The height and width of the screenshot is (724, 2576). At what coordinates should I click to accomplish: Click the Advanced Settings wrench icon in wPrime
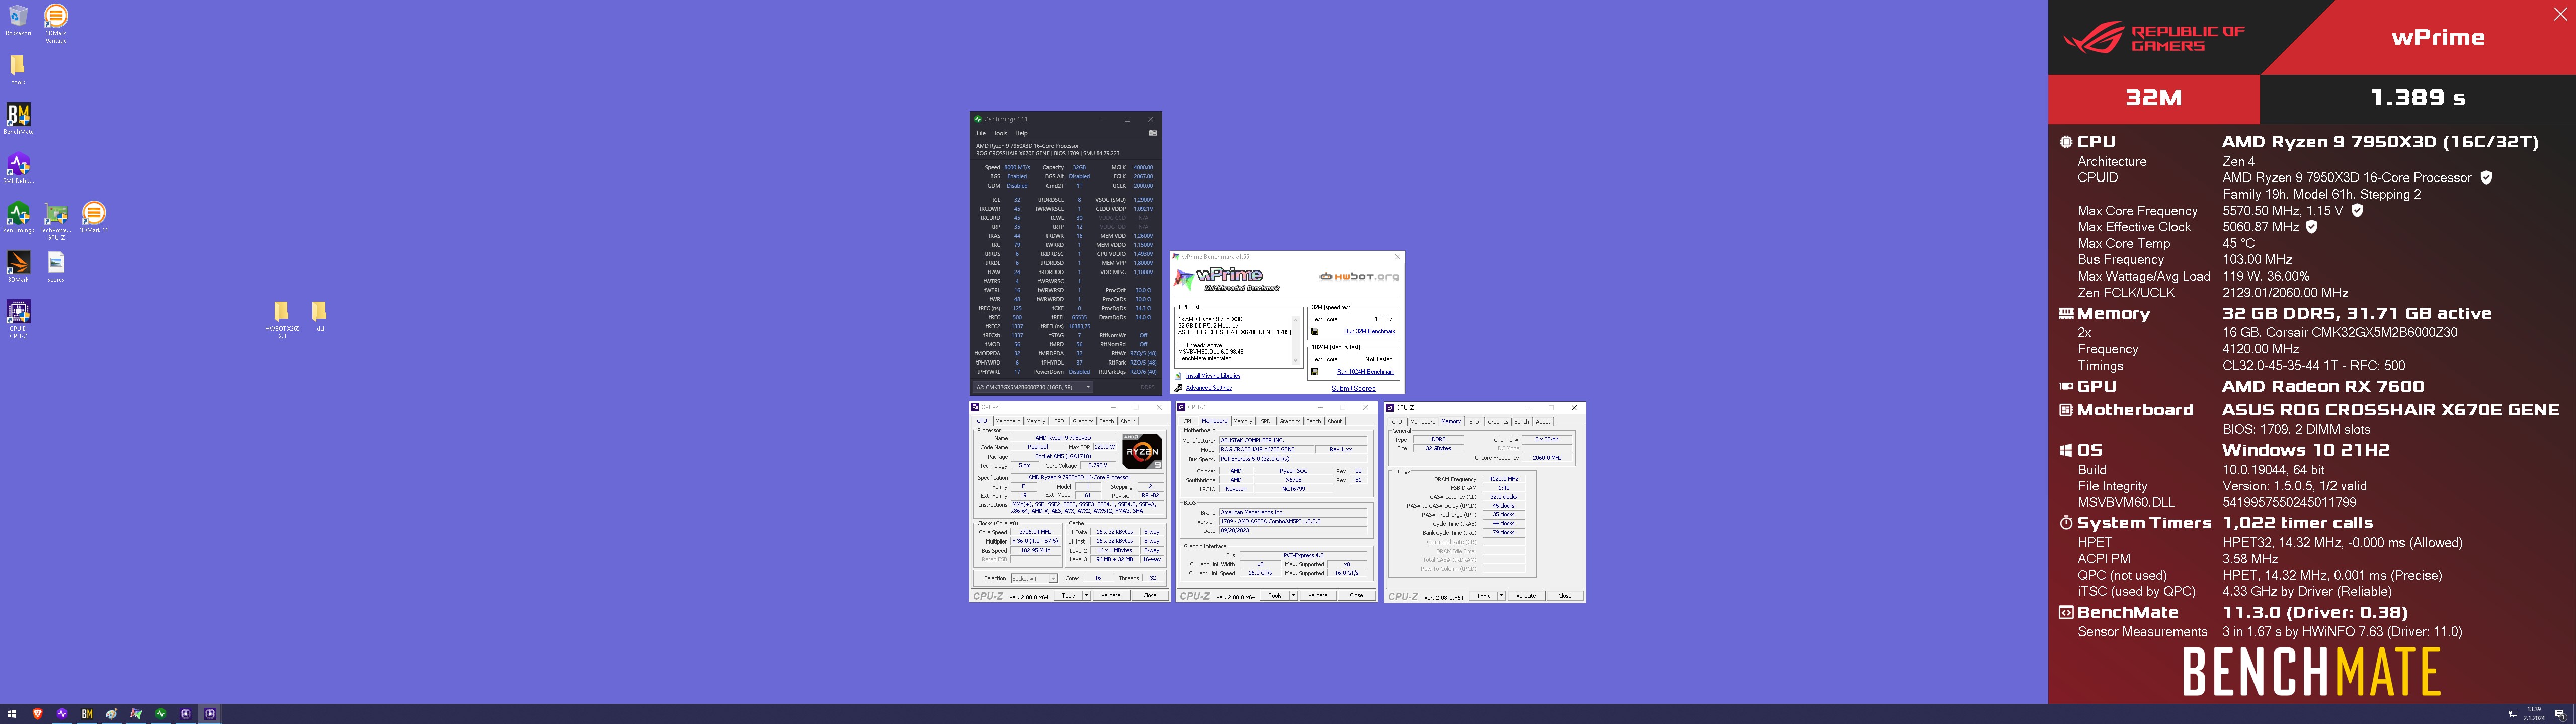(x=1179, y=388)
